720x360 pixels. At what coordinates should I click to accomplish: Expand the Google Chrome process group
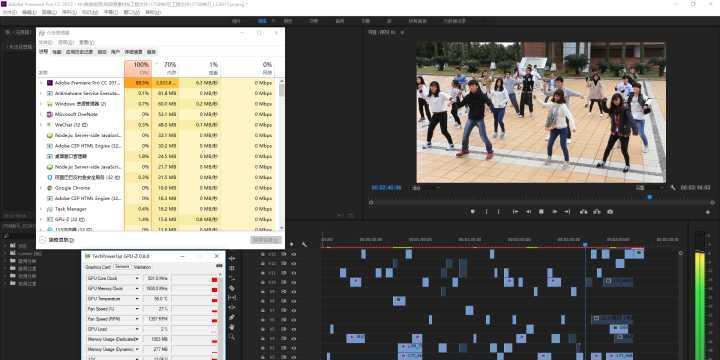point(40,188)
